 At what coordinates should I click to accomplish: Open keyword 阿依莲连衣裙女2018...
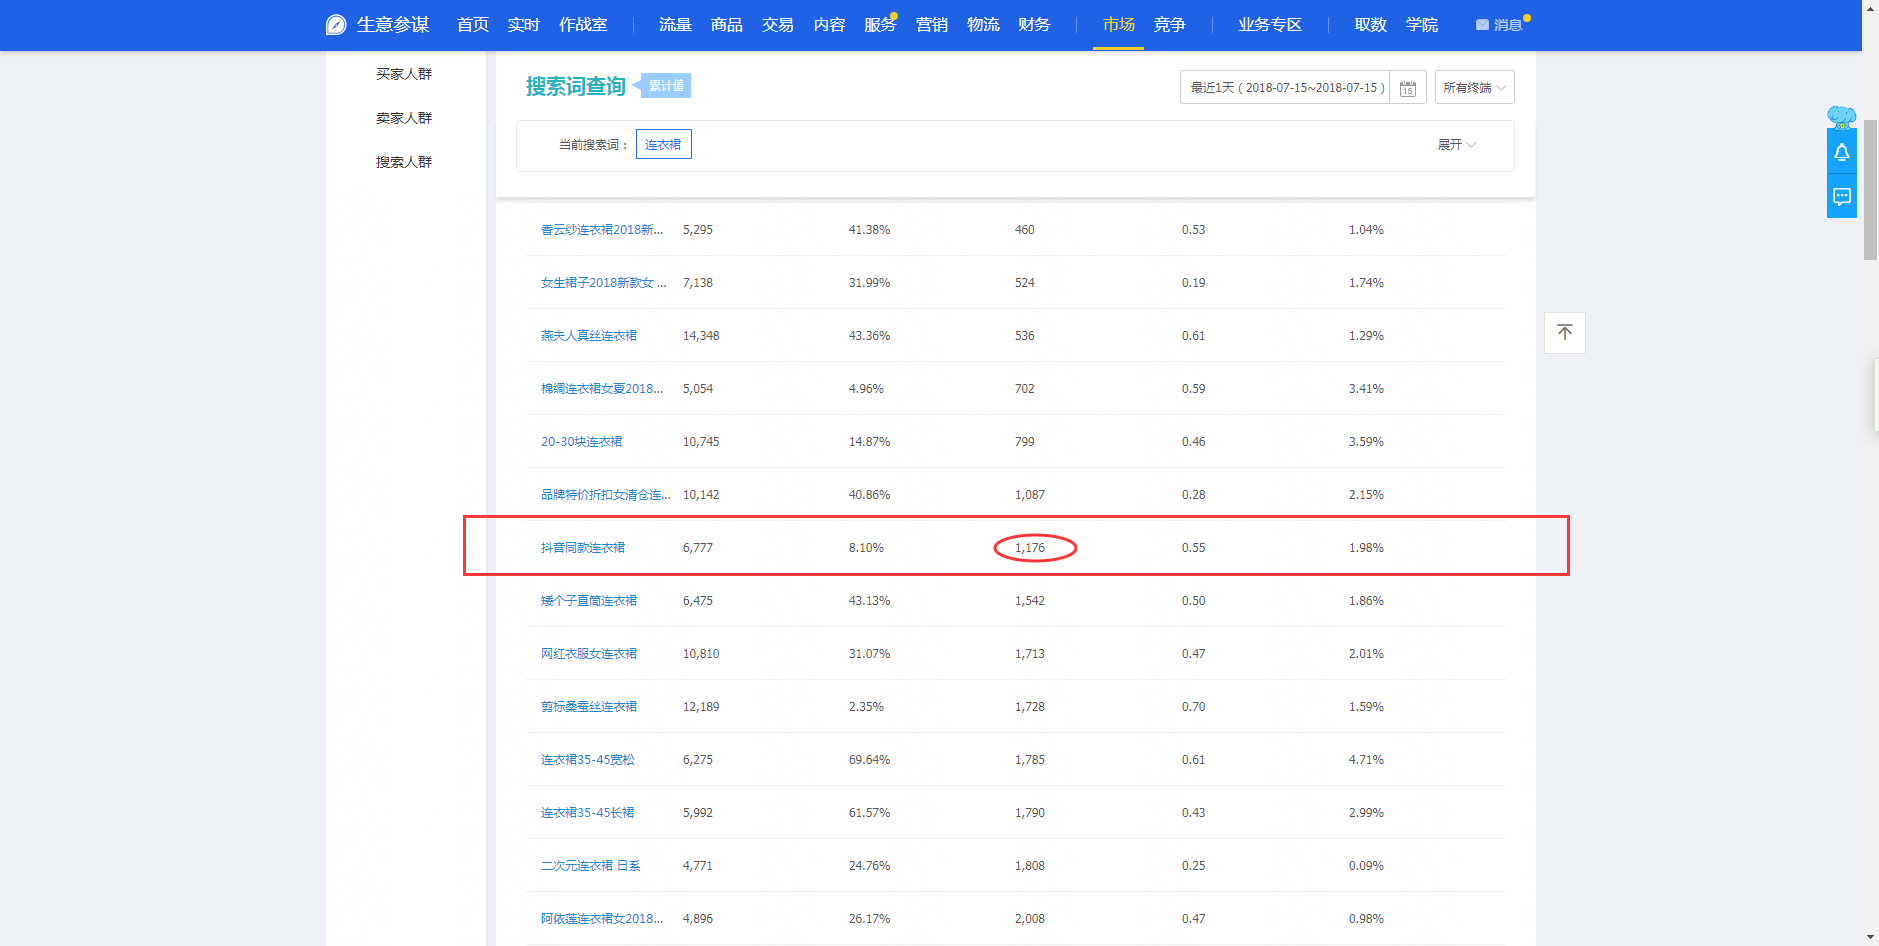click(x=602, y=919)
